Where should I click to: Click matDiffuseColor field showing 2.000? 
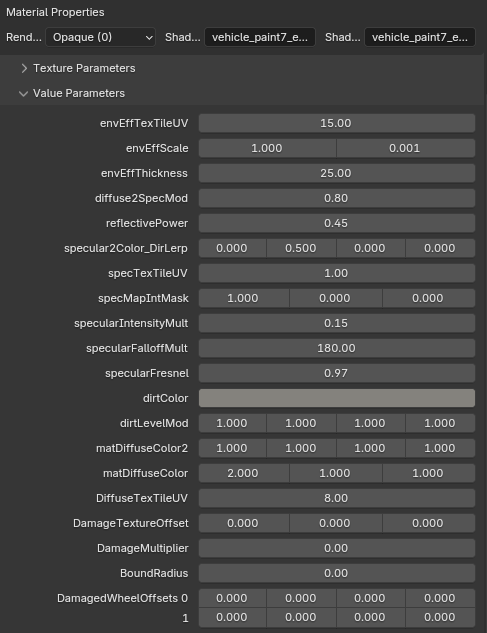point(244,473)
